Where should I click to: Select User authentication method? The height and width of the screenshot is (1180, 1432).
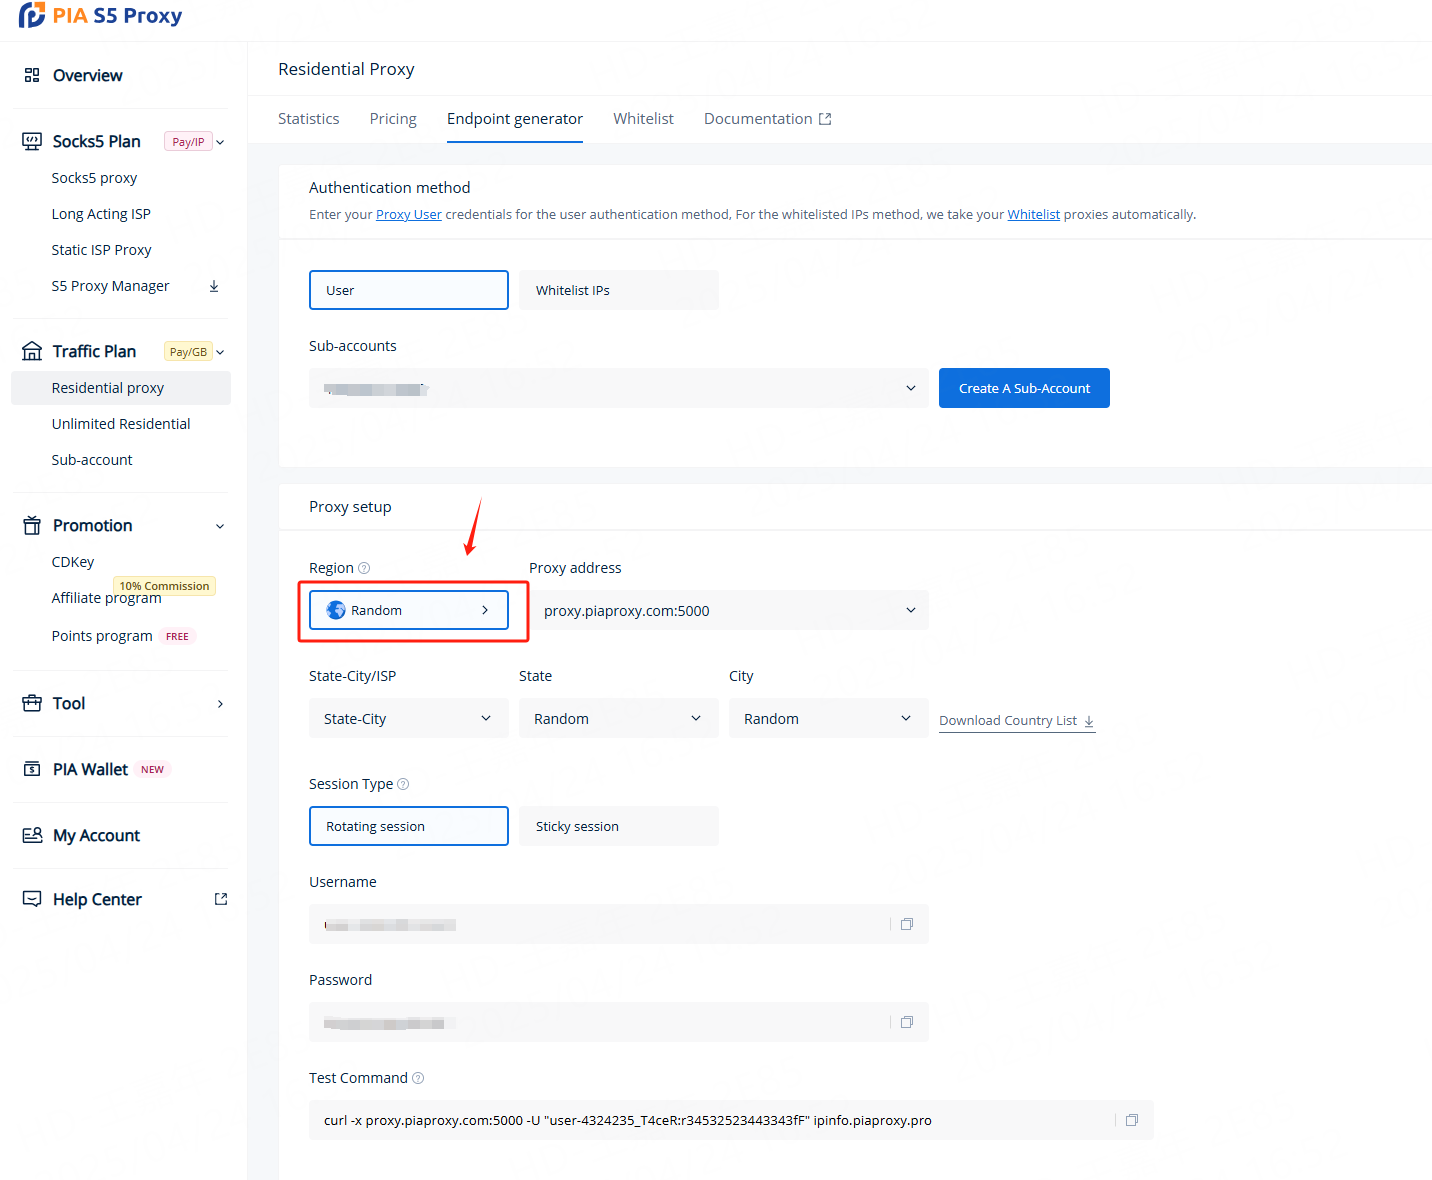(408, 290)
